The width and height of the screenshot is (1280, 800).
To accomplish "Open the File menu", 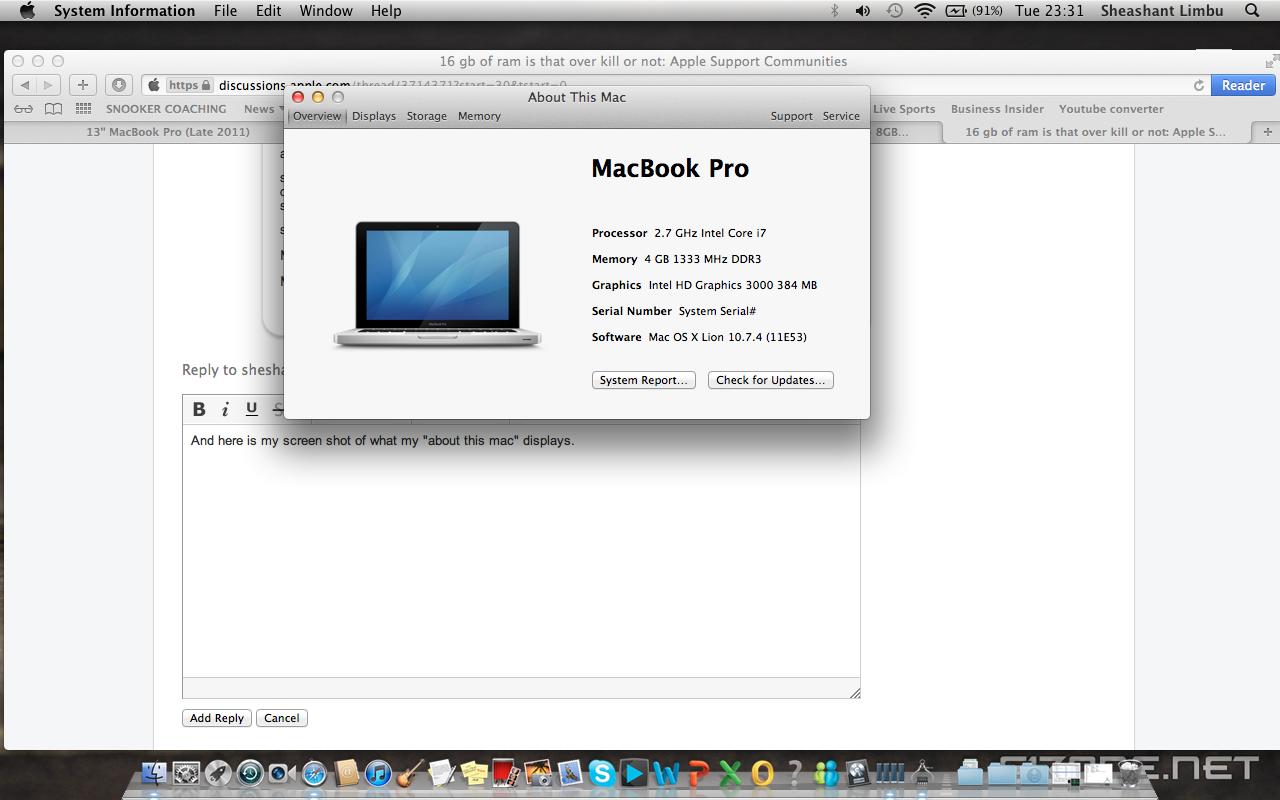I will click(226, 11).
